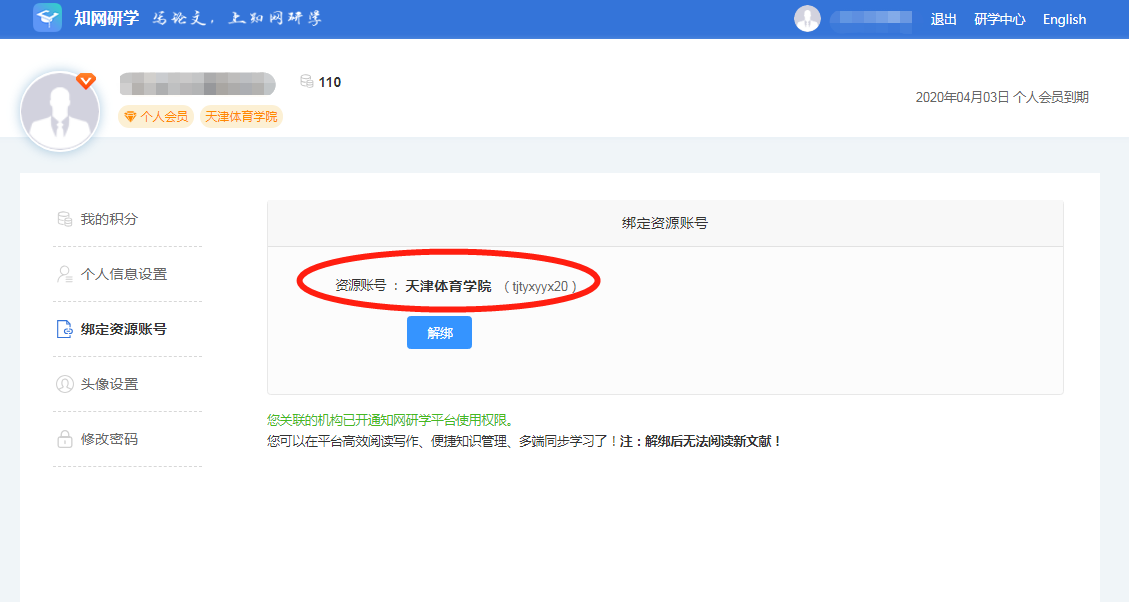Click the orange VIP badge on avatar
Viewport: 1129px width, 602px height.
coord(86,81)
